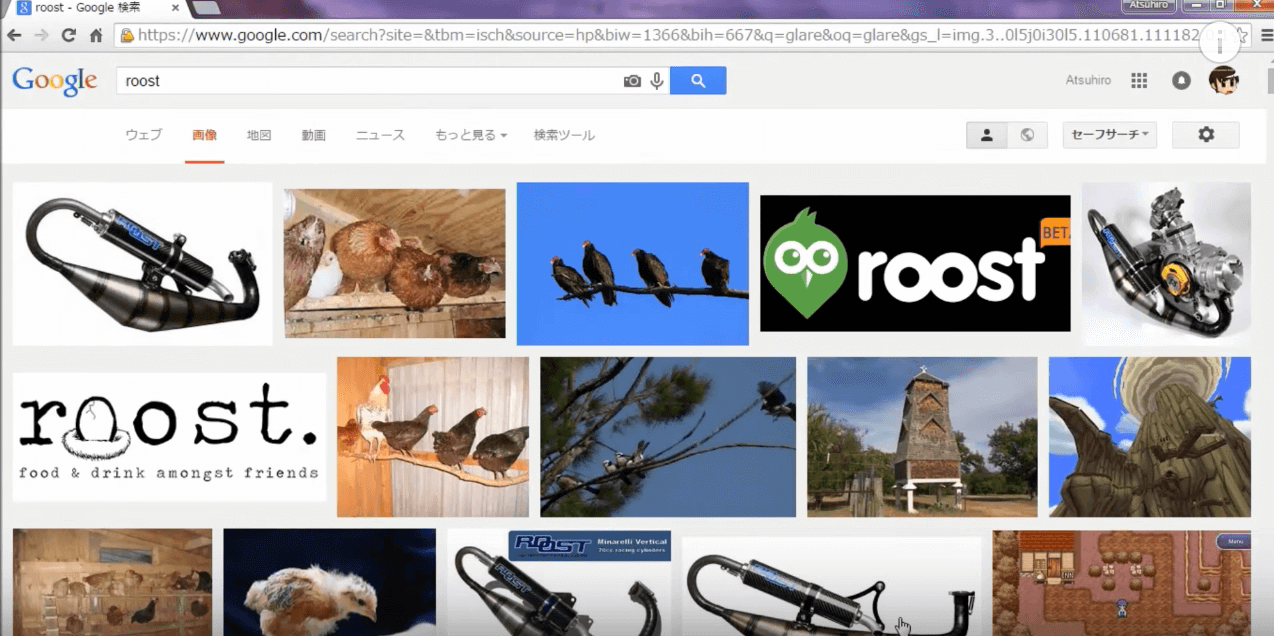Reload the page with the refresh icon

click(68, 35)
